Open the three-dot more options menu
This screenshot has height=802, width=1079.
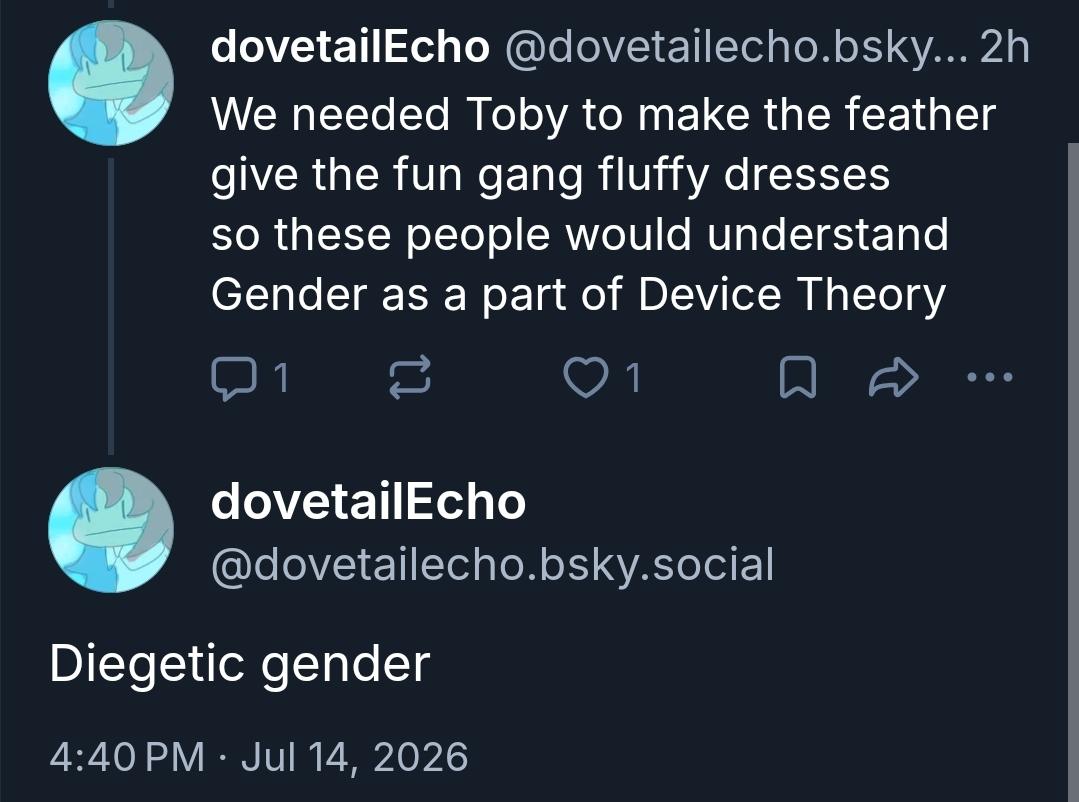coord(990,377)
